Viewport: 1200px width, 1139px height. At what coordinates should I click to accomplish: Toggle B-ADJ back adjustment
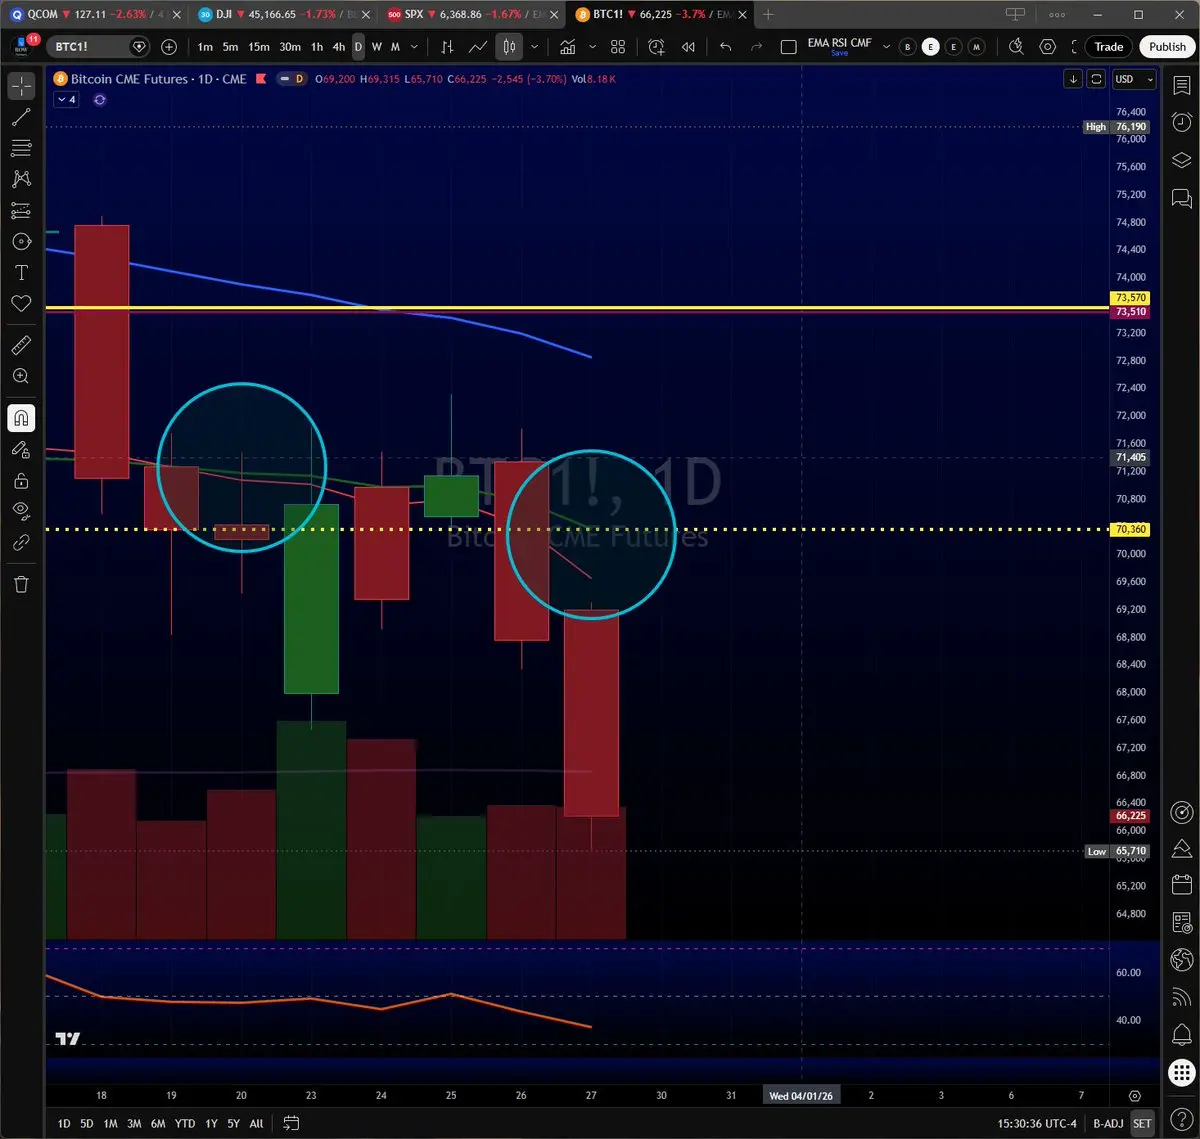(x=1107, y=1124)
